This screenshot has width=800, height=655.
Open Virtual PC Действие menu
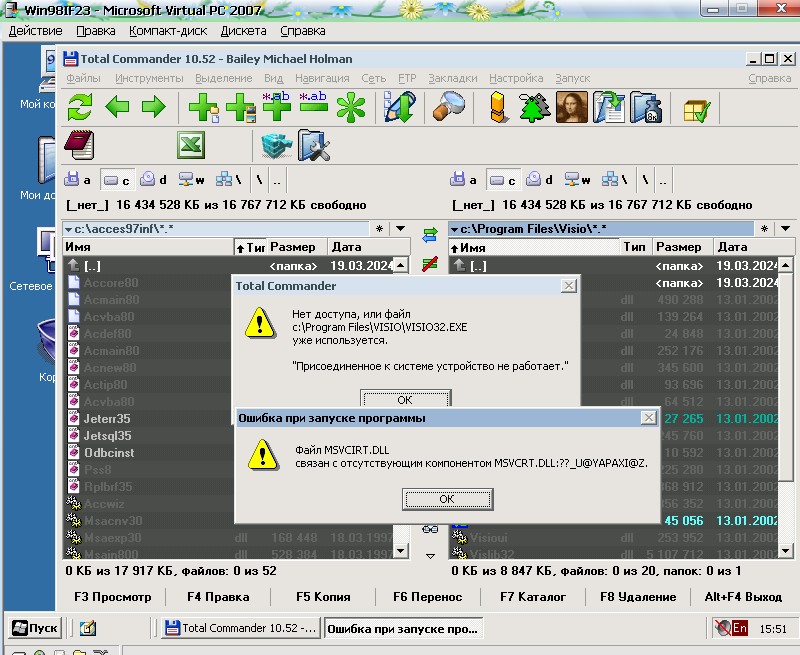pyautogui.click(x=35, y=31)
